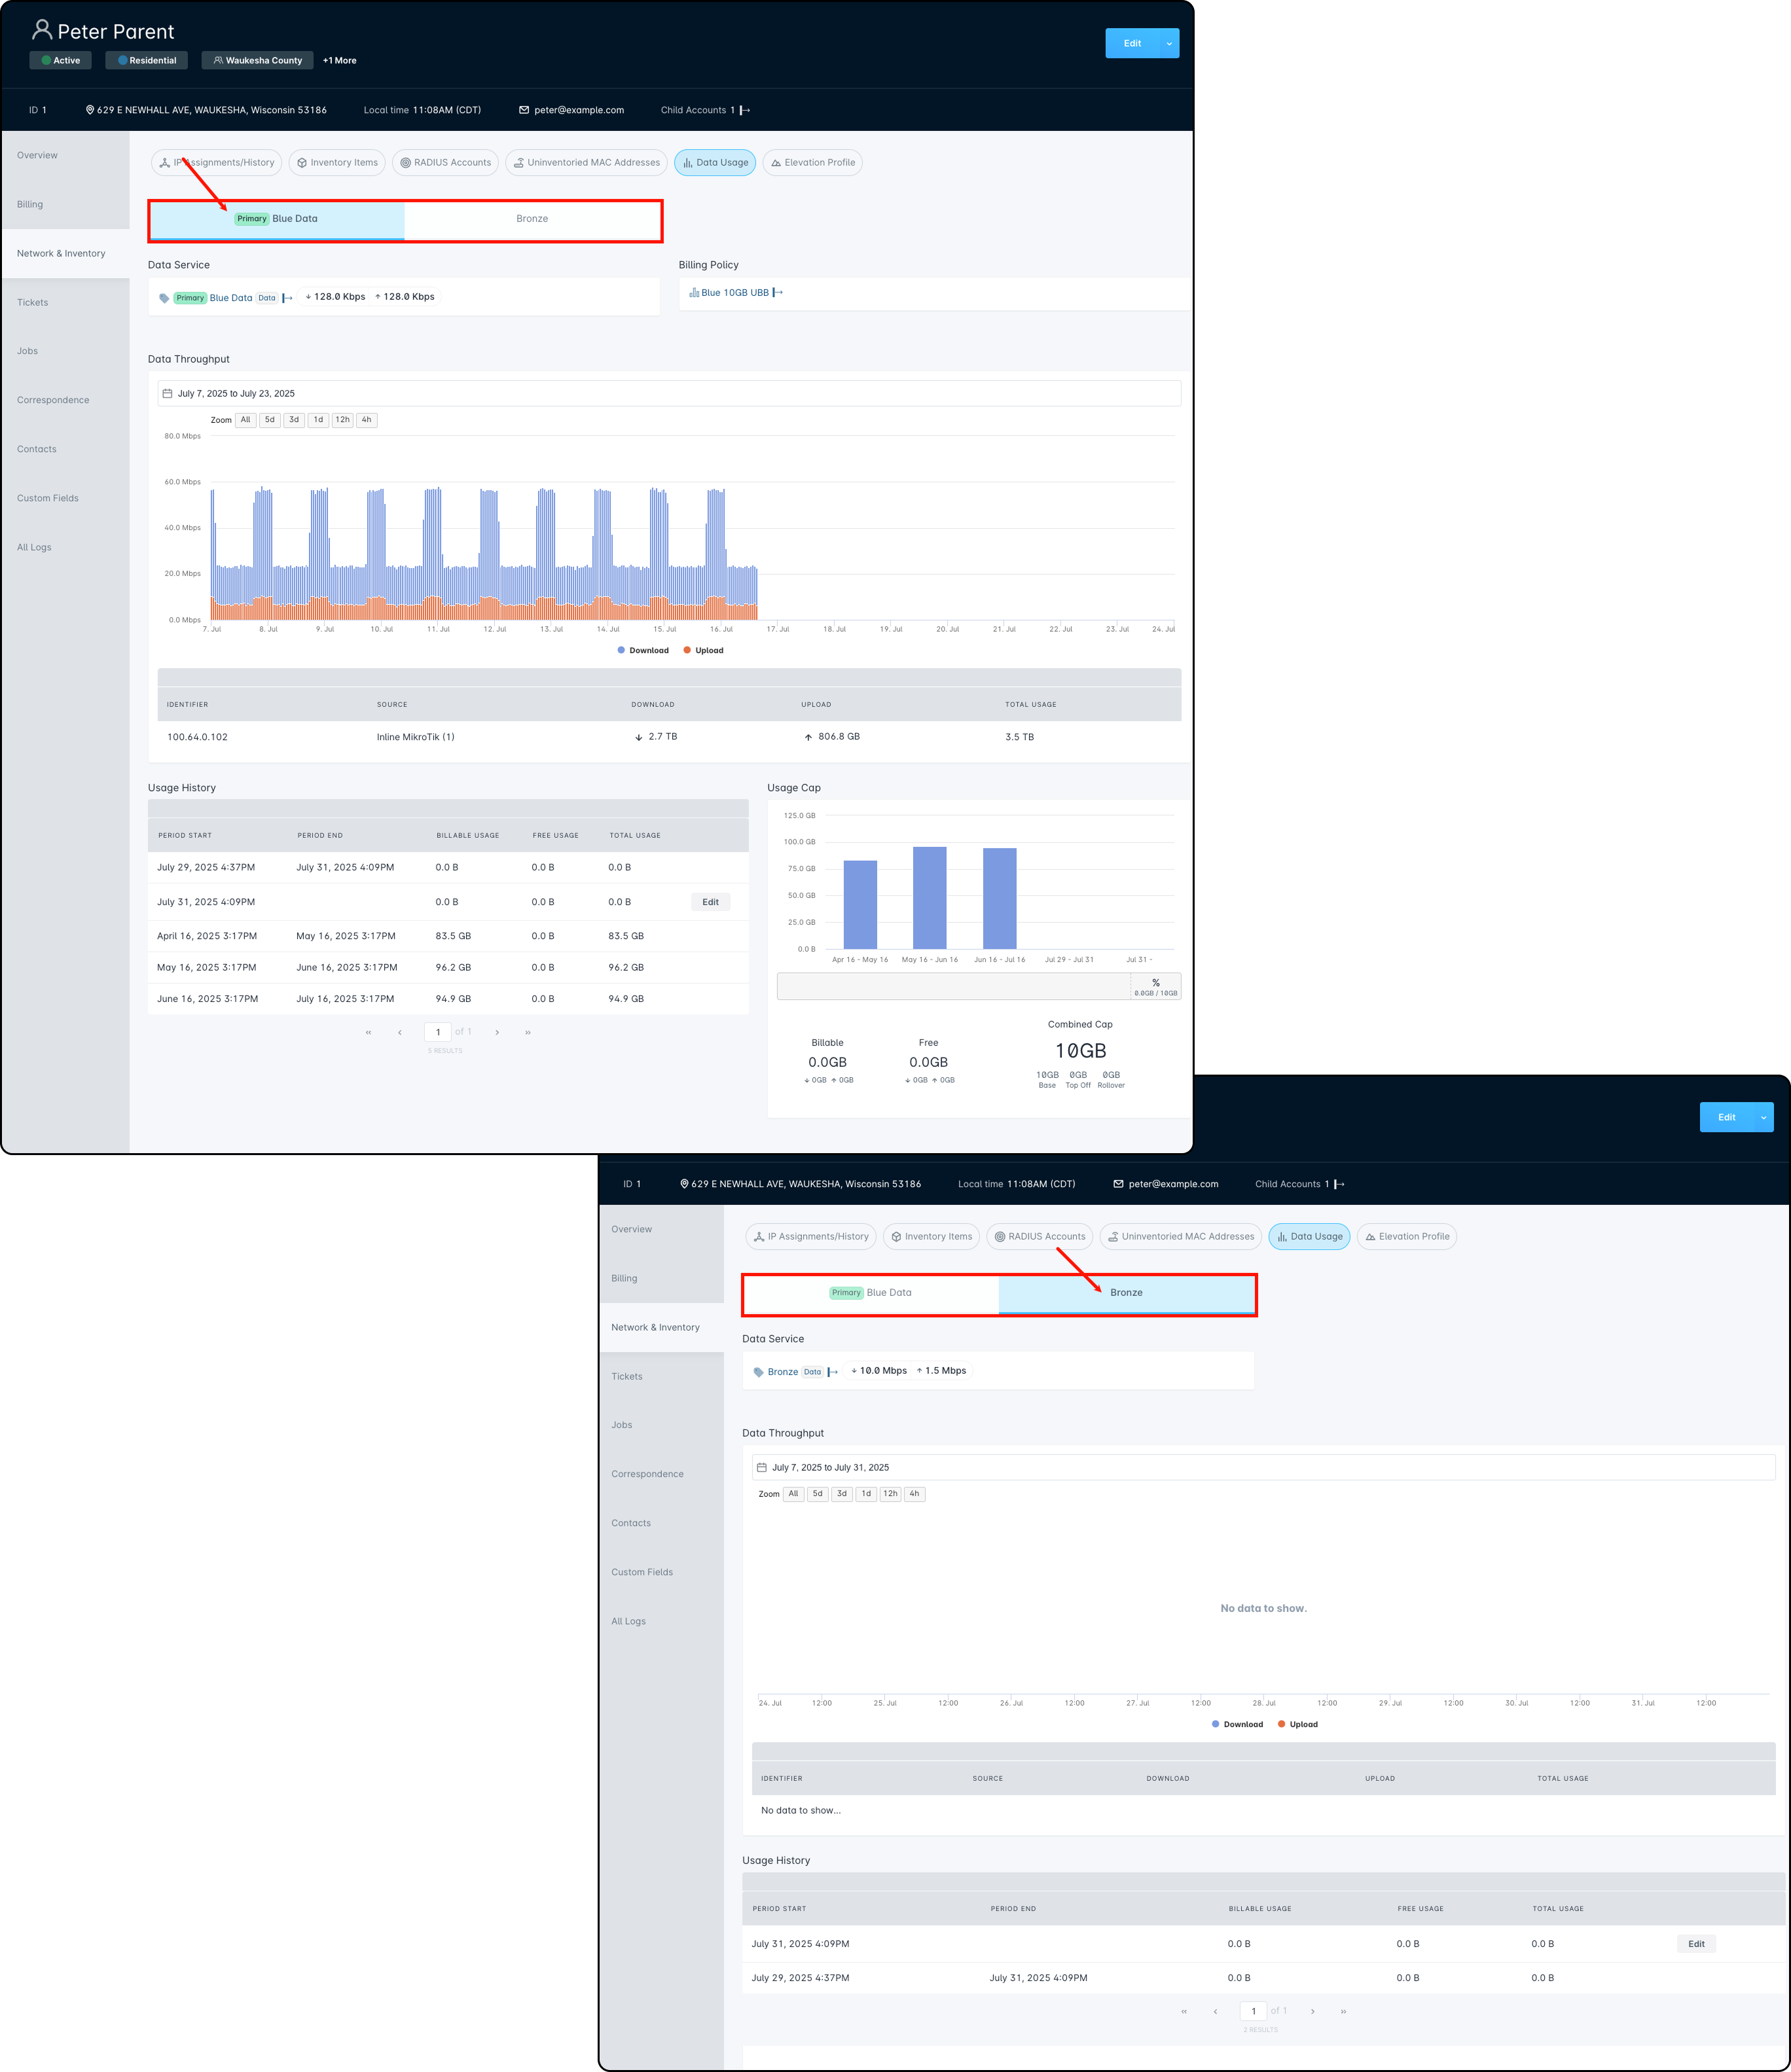Set zoom to 5d in top window chart
This screenshot has width=1791, height=2072.
[x=270, y=420]
